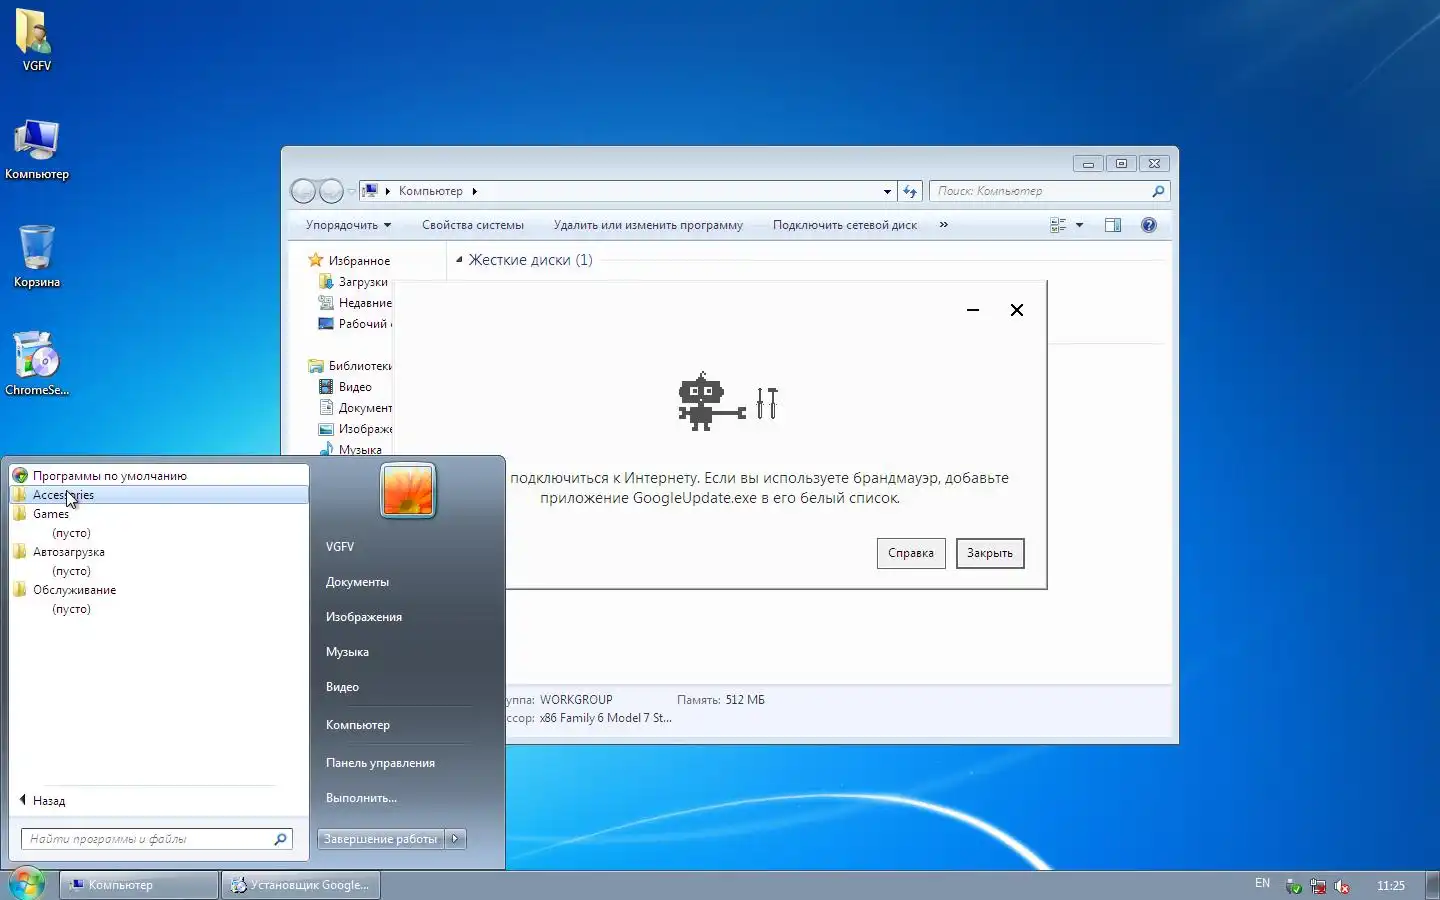Viewport: 1440px width, 900px height.
Task: Open the views dropdown arrow
Action: [x=1079, y=225]
